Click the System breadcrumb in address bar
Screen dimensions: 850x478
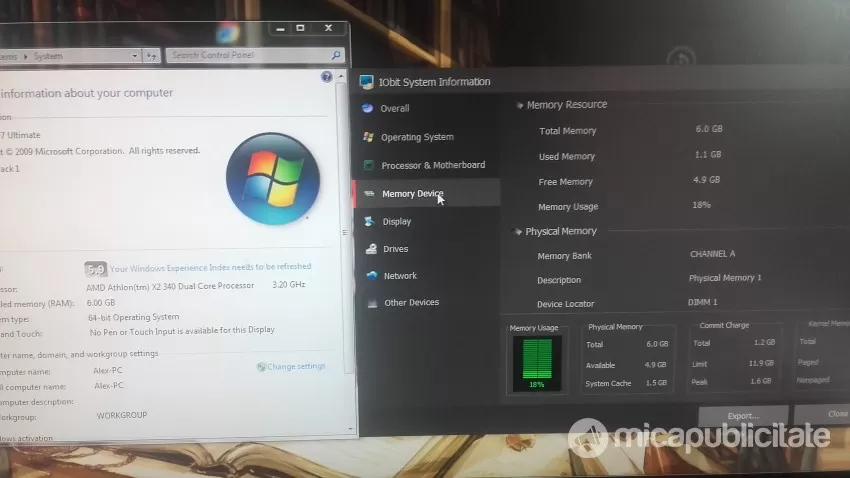pos(48,56)
